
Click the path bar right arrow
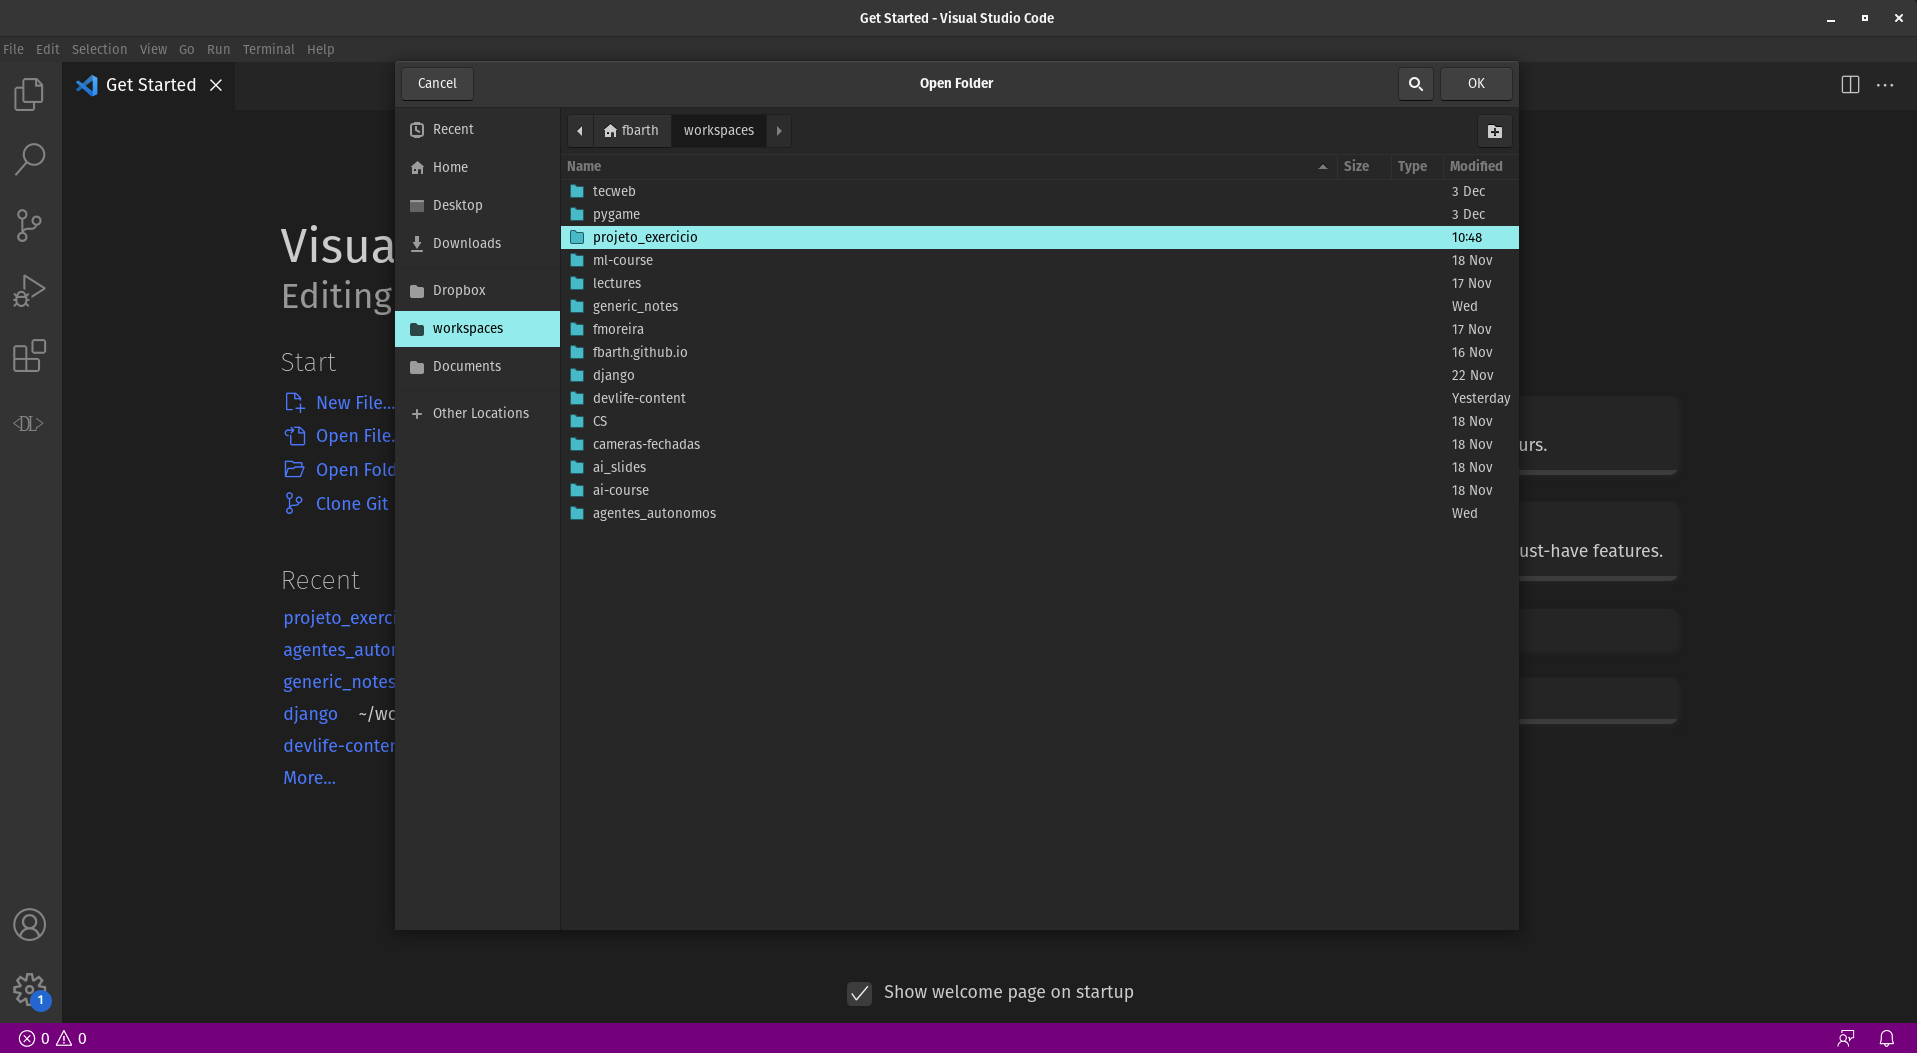coord(779,131)
